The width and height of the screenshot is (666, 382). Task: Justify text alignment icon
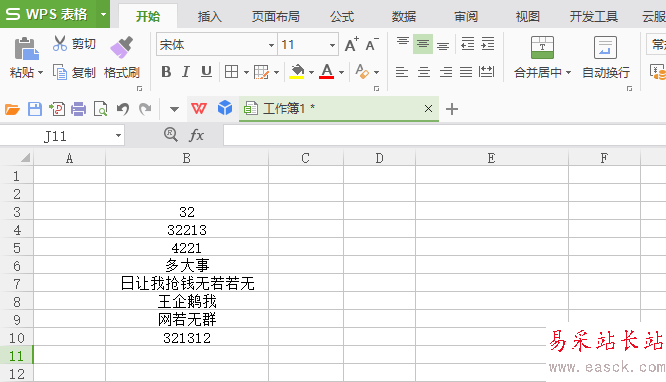click(x=466, y=72)
